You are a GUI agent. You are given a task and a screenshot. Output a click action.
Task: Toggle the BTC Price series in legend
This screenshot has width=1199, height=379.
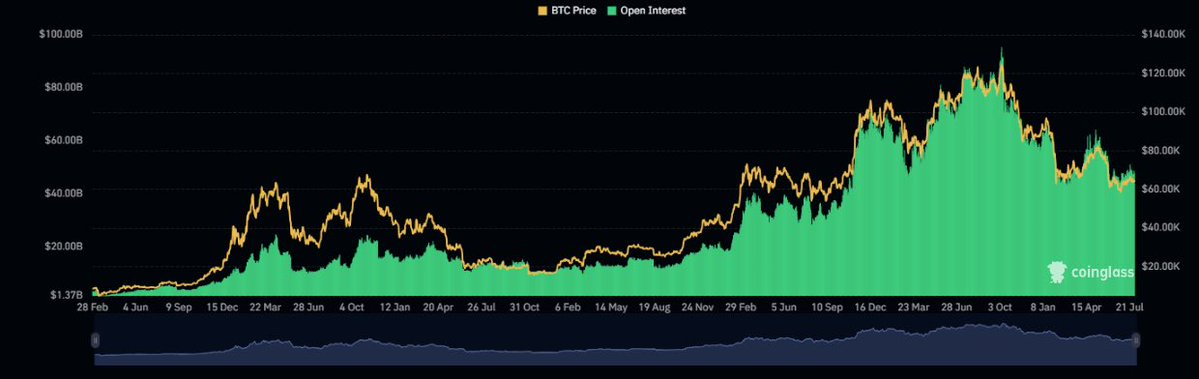[567, 11]
